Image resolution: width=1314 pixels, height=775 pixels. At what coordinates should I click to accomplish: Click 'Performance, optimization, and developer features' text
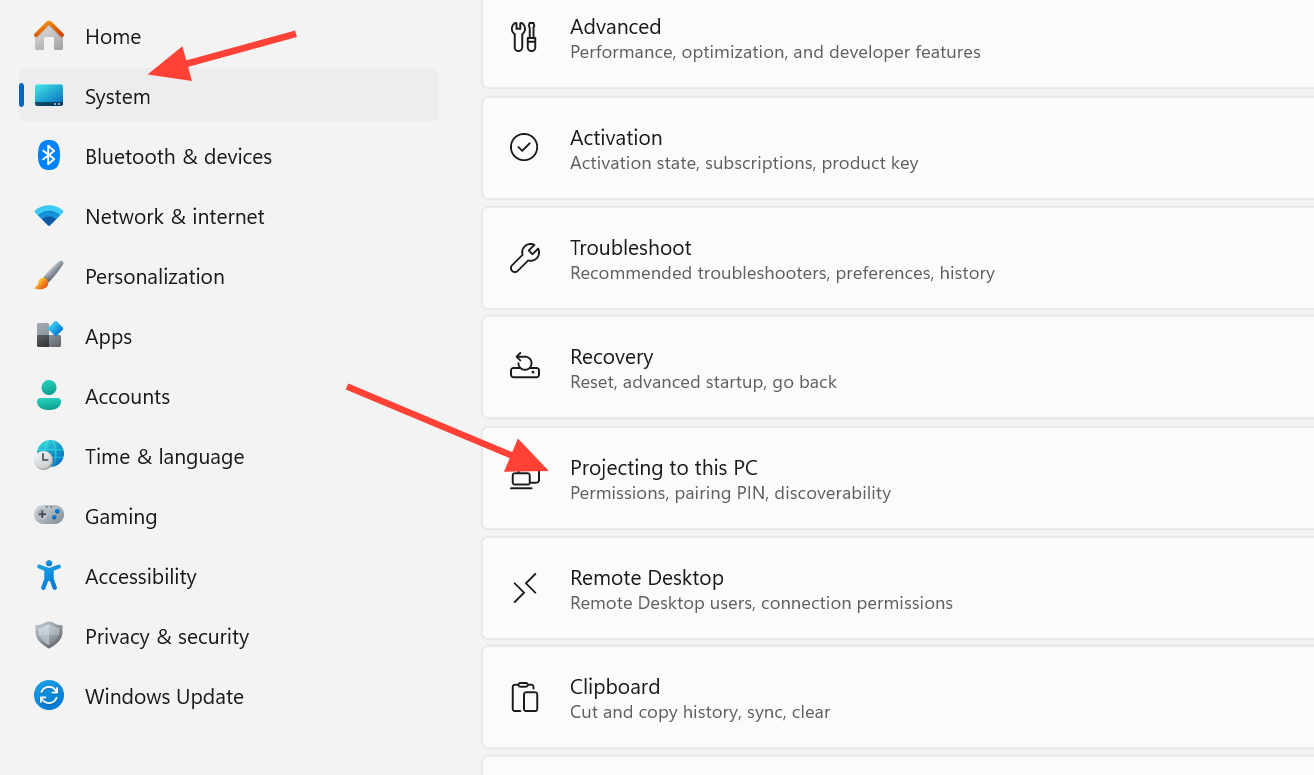(x=775, y=52)
